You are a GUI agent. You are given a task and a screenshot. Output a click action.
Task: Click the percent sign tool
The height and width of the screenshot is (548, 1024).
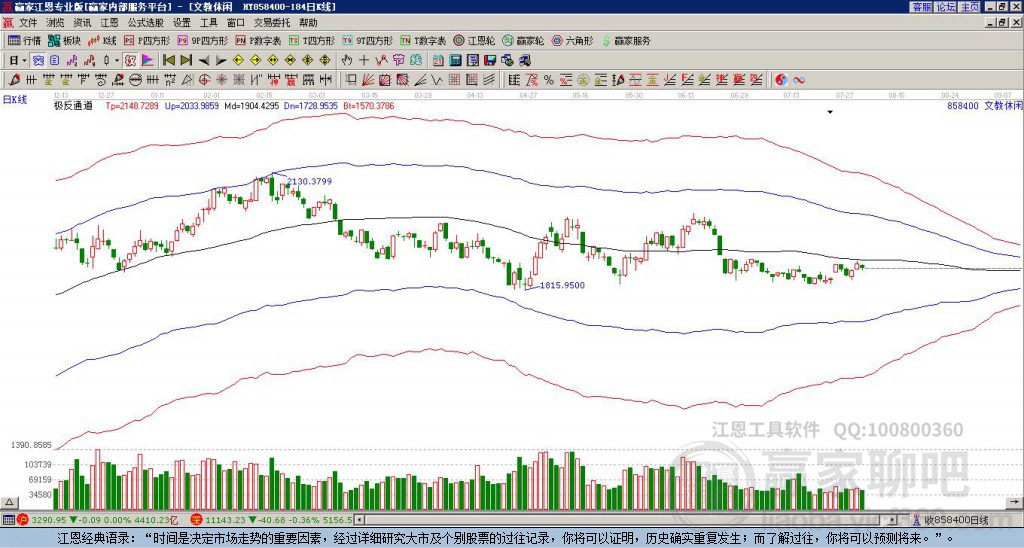(549, 80)
